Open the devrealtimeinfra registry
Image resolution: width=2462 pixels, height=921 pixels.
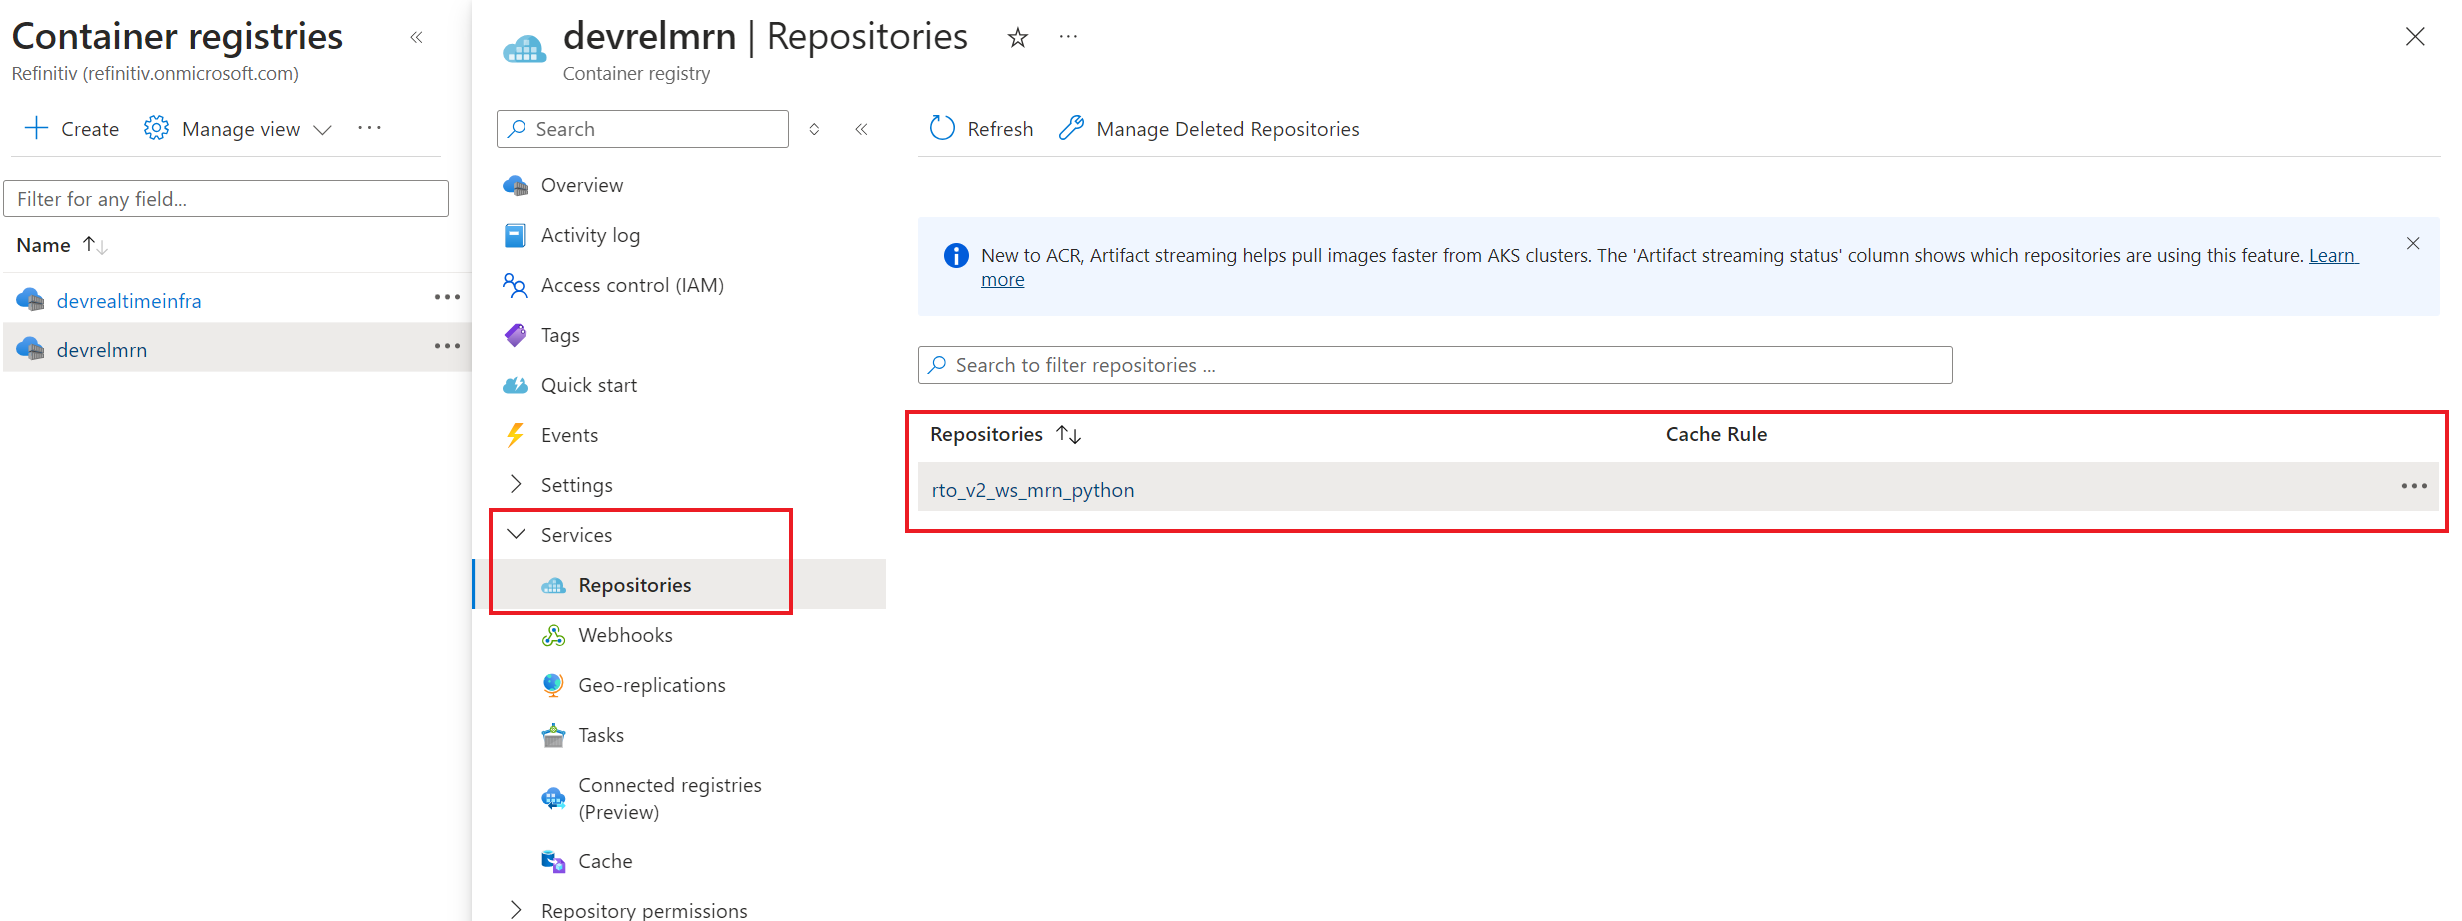pyautogui.click(x=129, y=301)
